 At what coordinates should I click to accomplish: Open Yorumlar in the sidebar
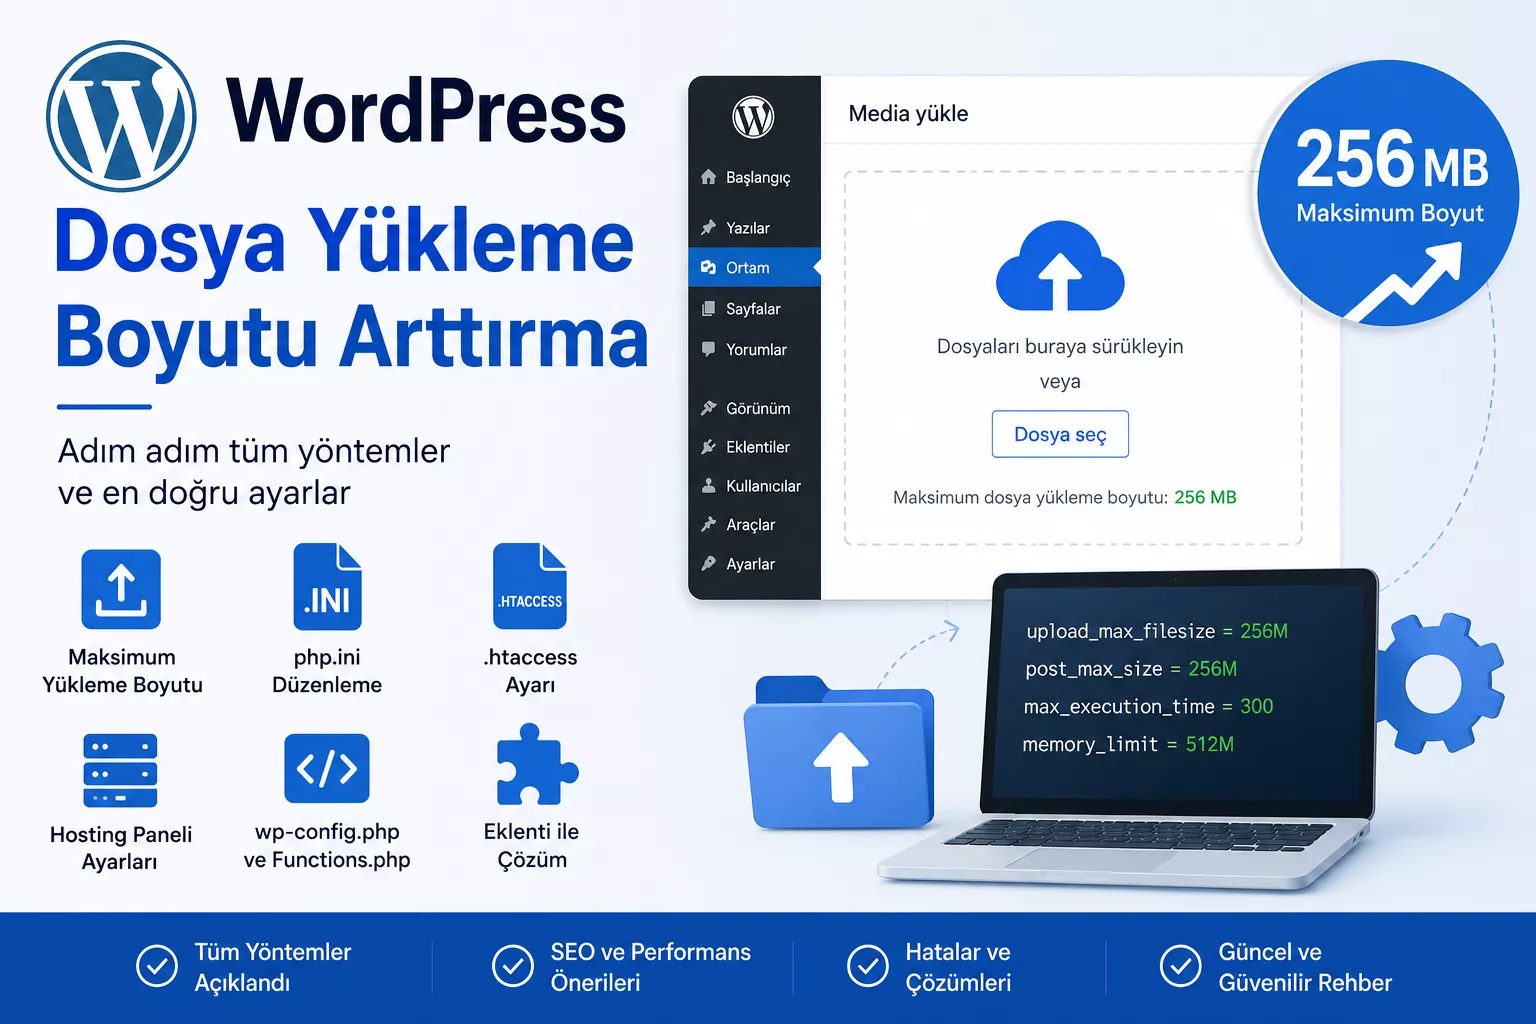click(754, 349)
